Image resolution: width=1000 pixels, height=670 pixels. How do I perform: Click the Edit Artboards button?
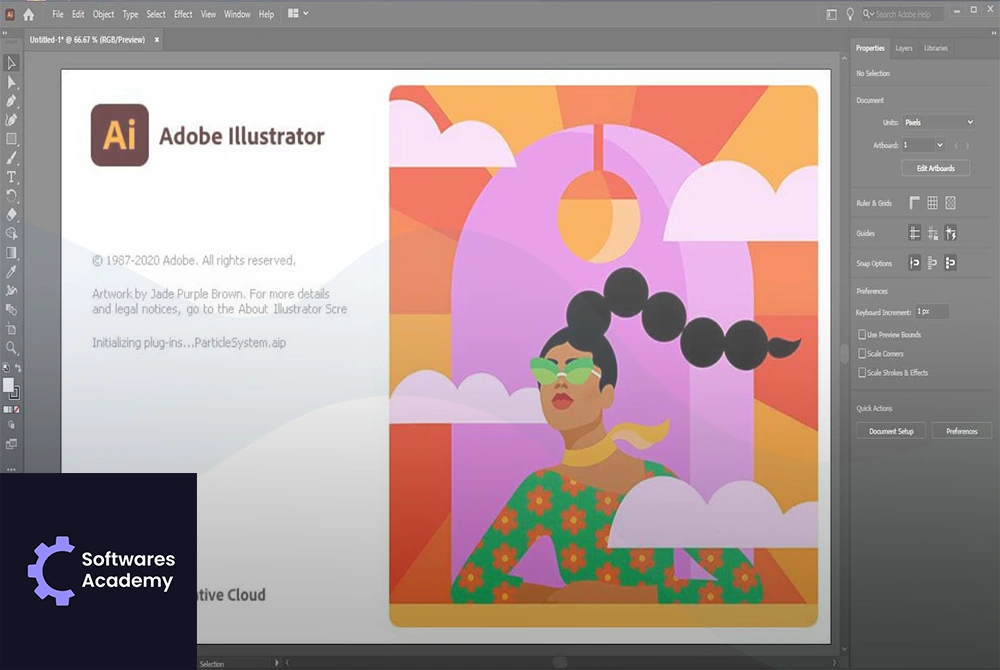[936, 168]
